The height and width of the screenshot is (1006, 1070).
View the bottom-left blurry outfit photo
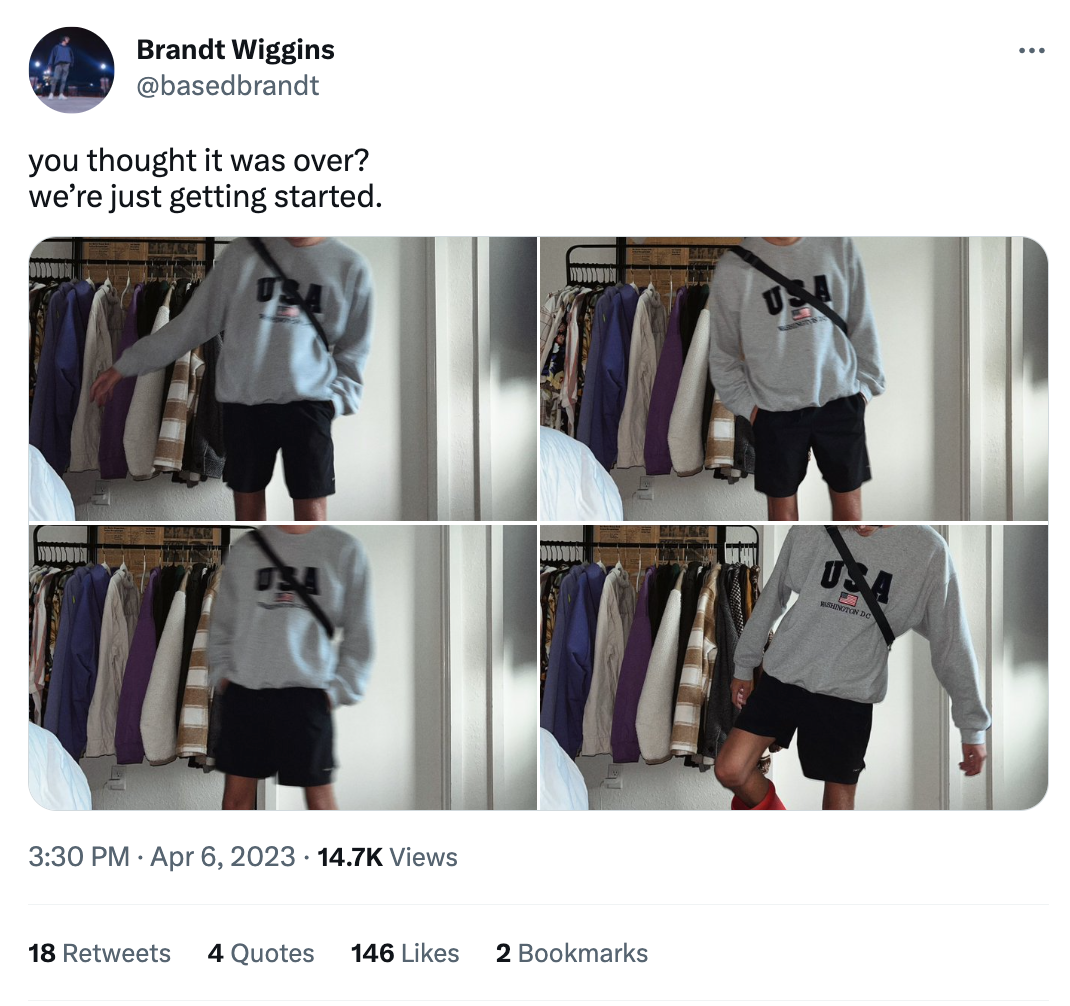(x=283, y=667)
